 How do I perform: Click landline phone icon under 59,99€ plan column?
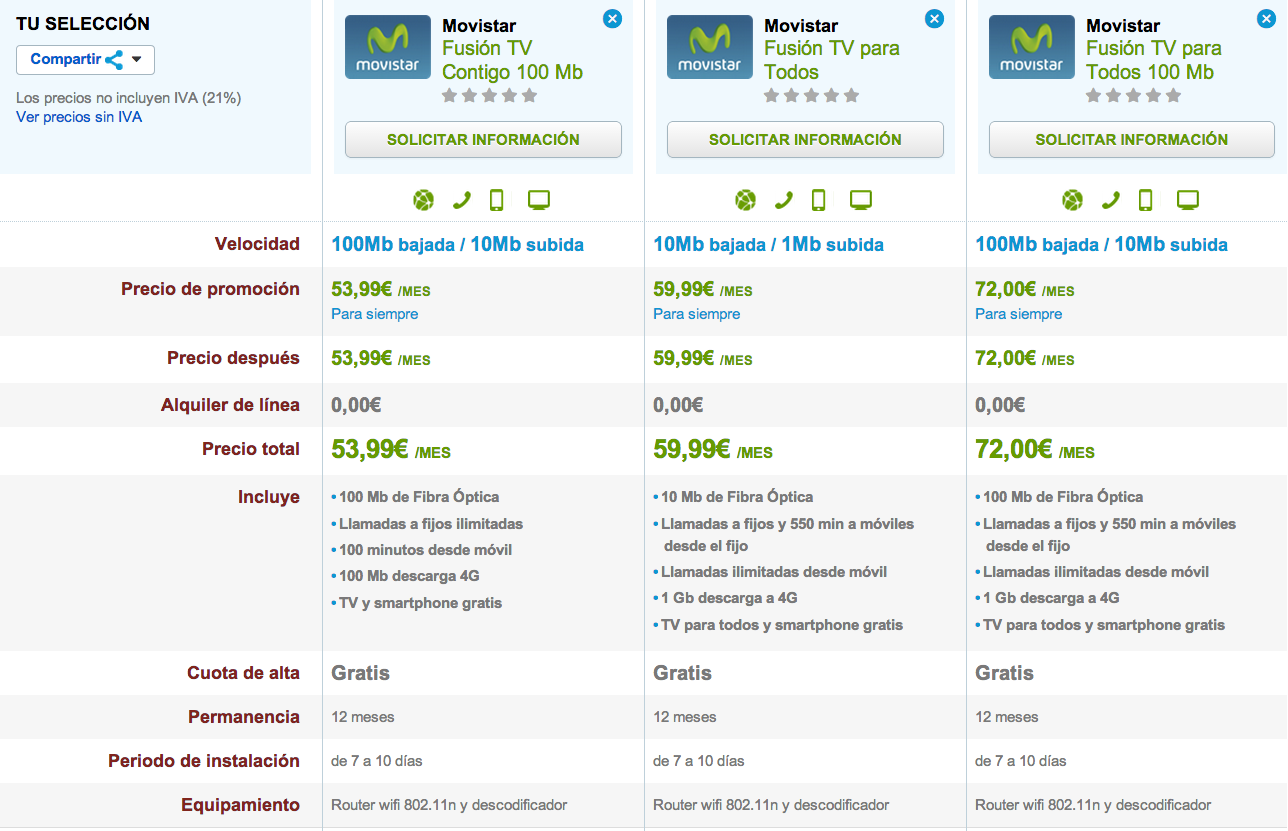[783, 200]
